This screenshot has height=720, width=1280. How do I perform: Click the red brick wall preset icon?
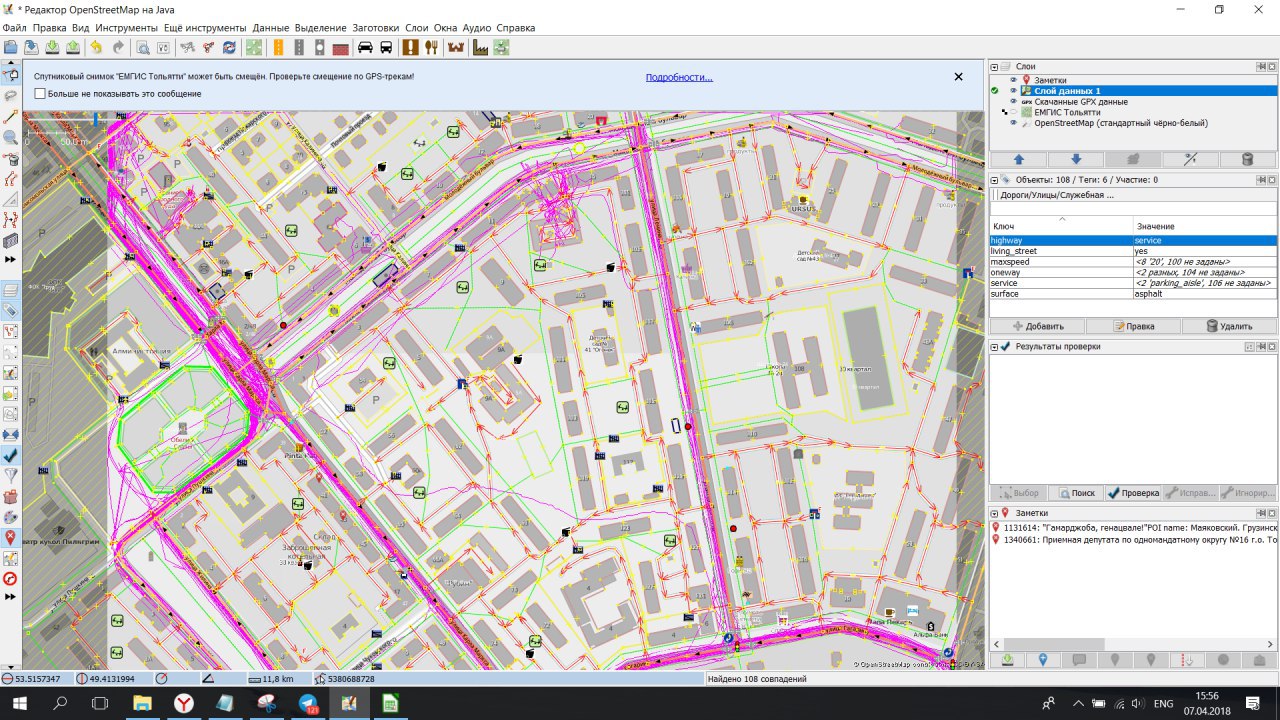[340, 47]
